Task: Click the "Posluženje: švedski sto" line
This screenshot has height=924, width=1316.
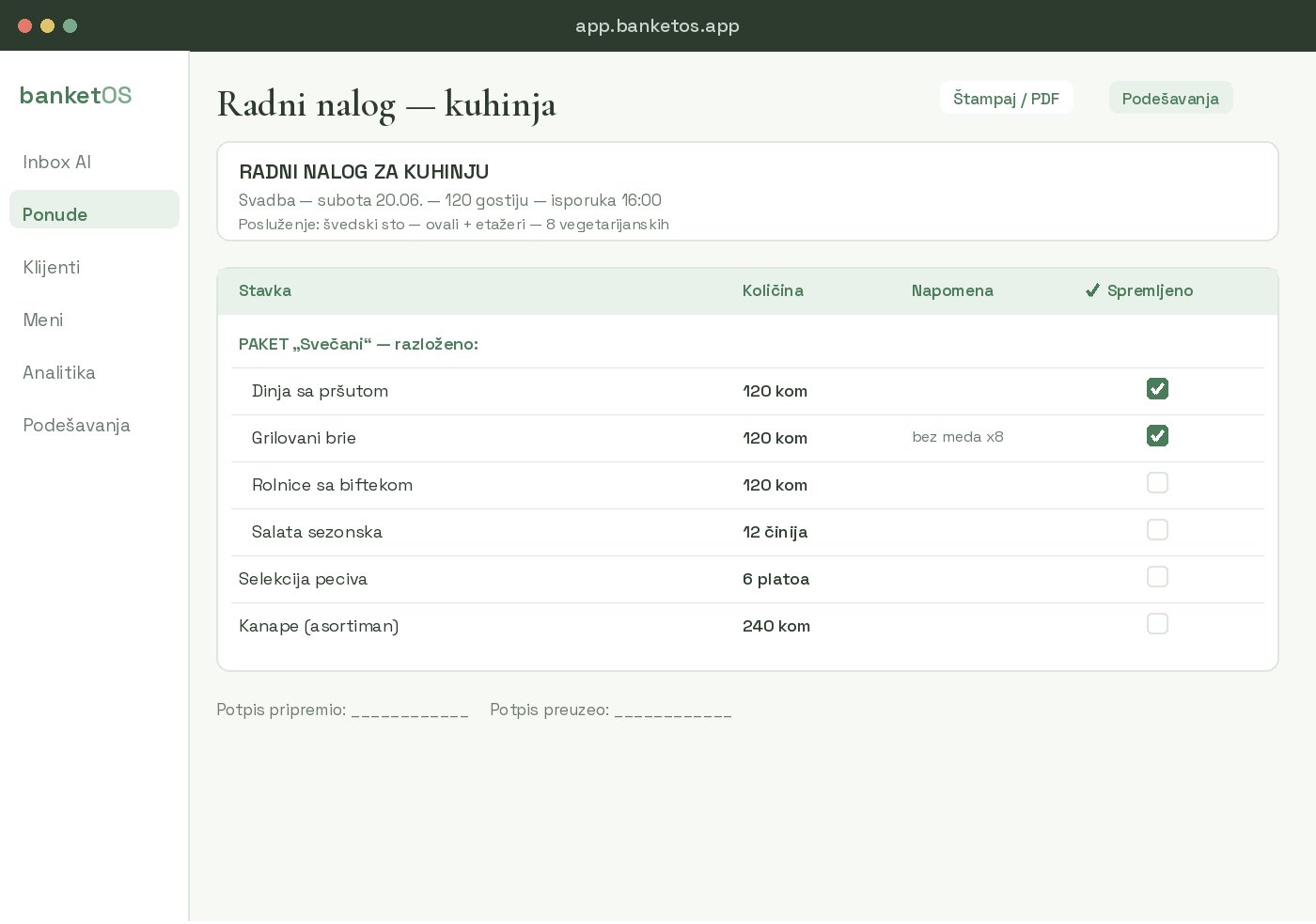Action: [x=454, y=224]
